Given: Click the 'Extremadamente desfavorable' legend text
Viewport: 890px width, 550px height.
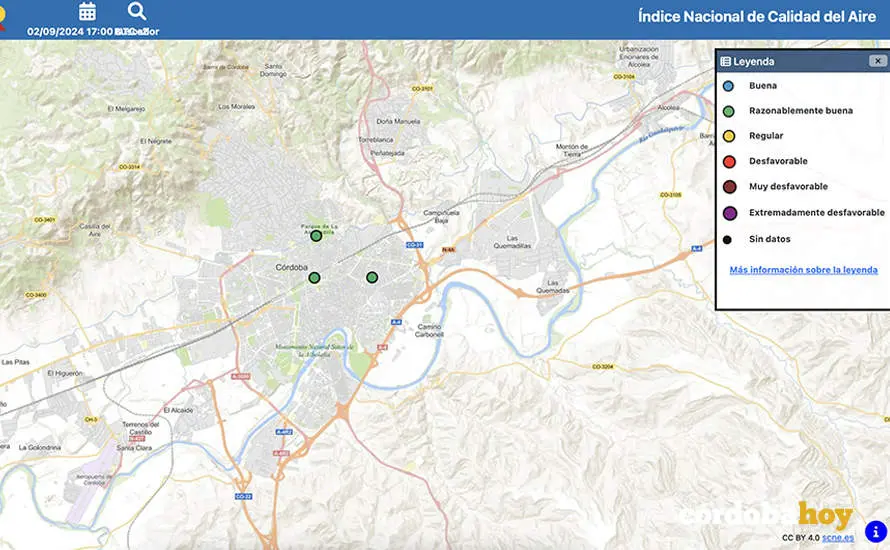Looking at the screenshot, I should (x=816, y=212).
